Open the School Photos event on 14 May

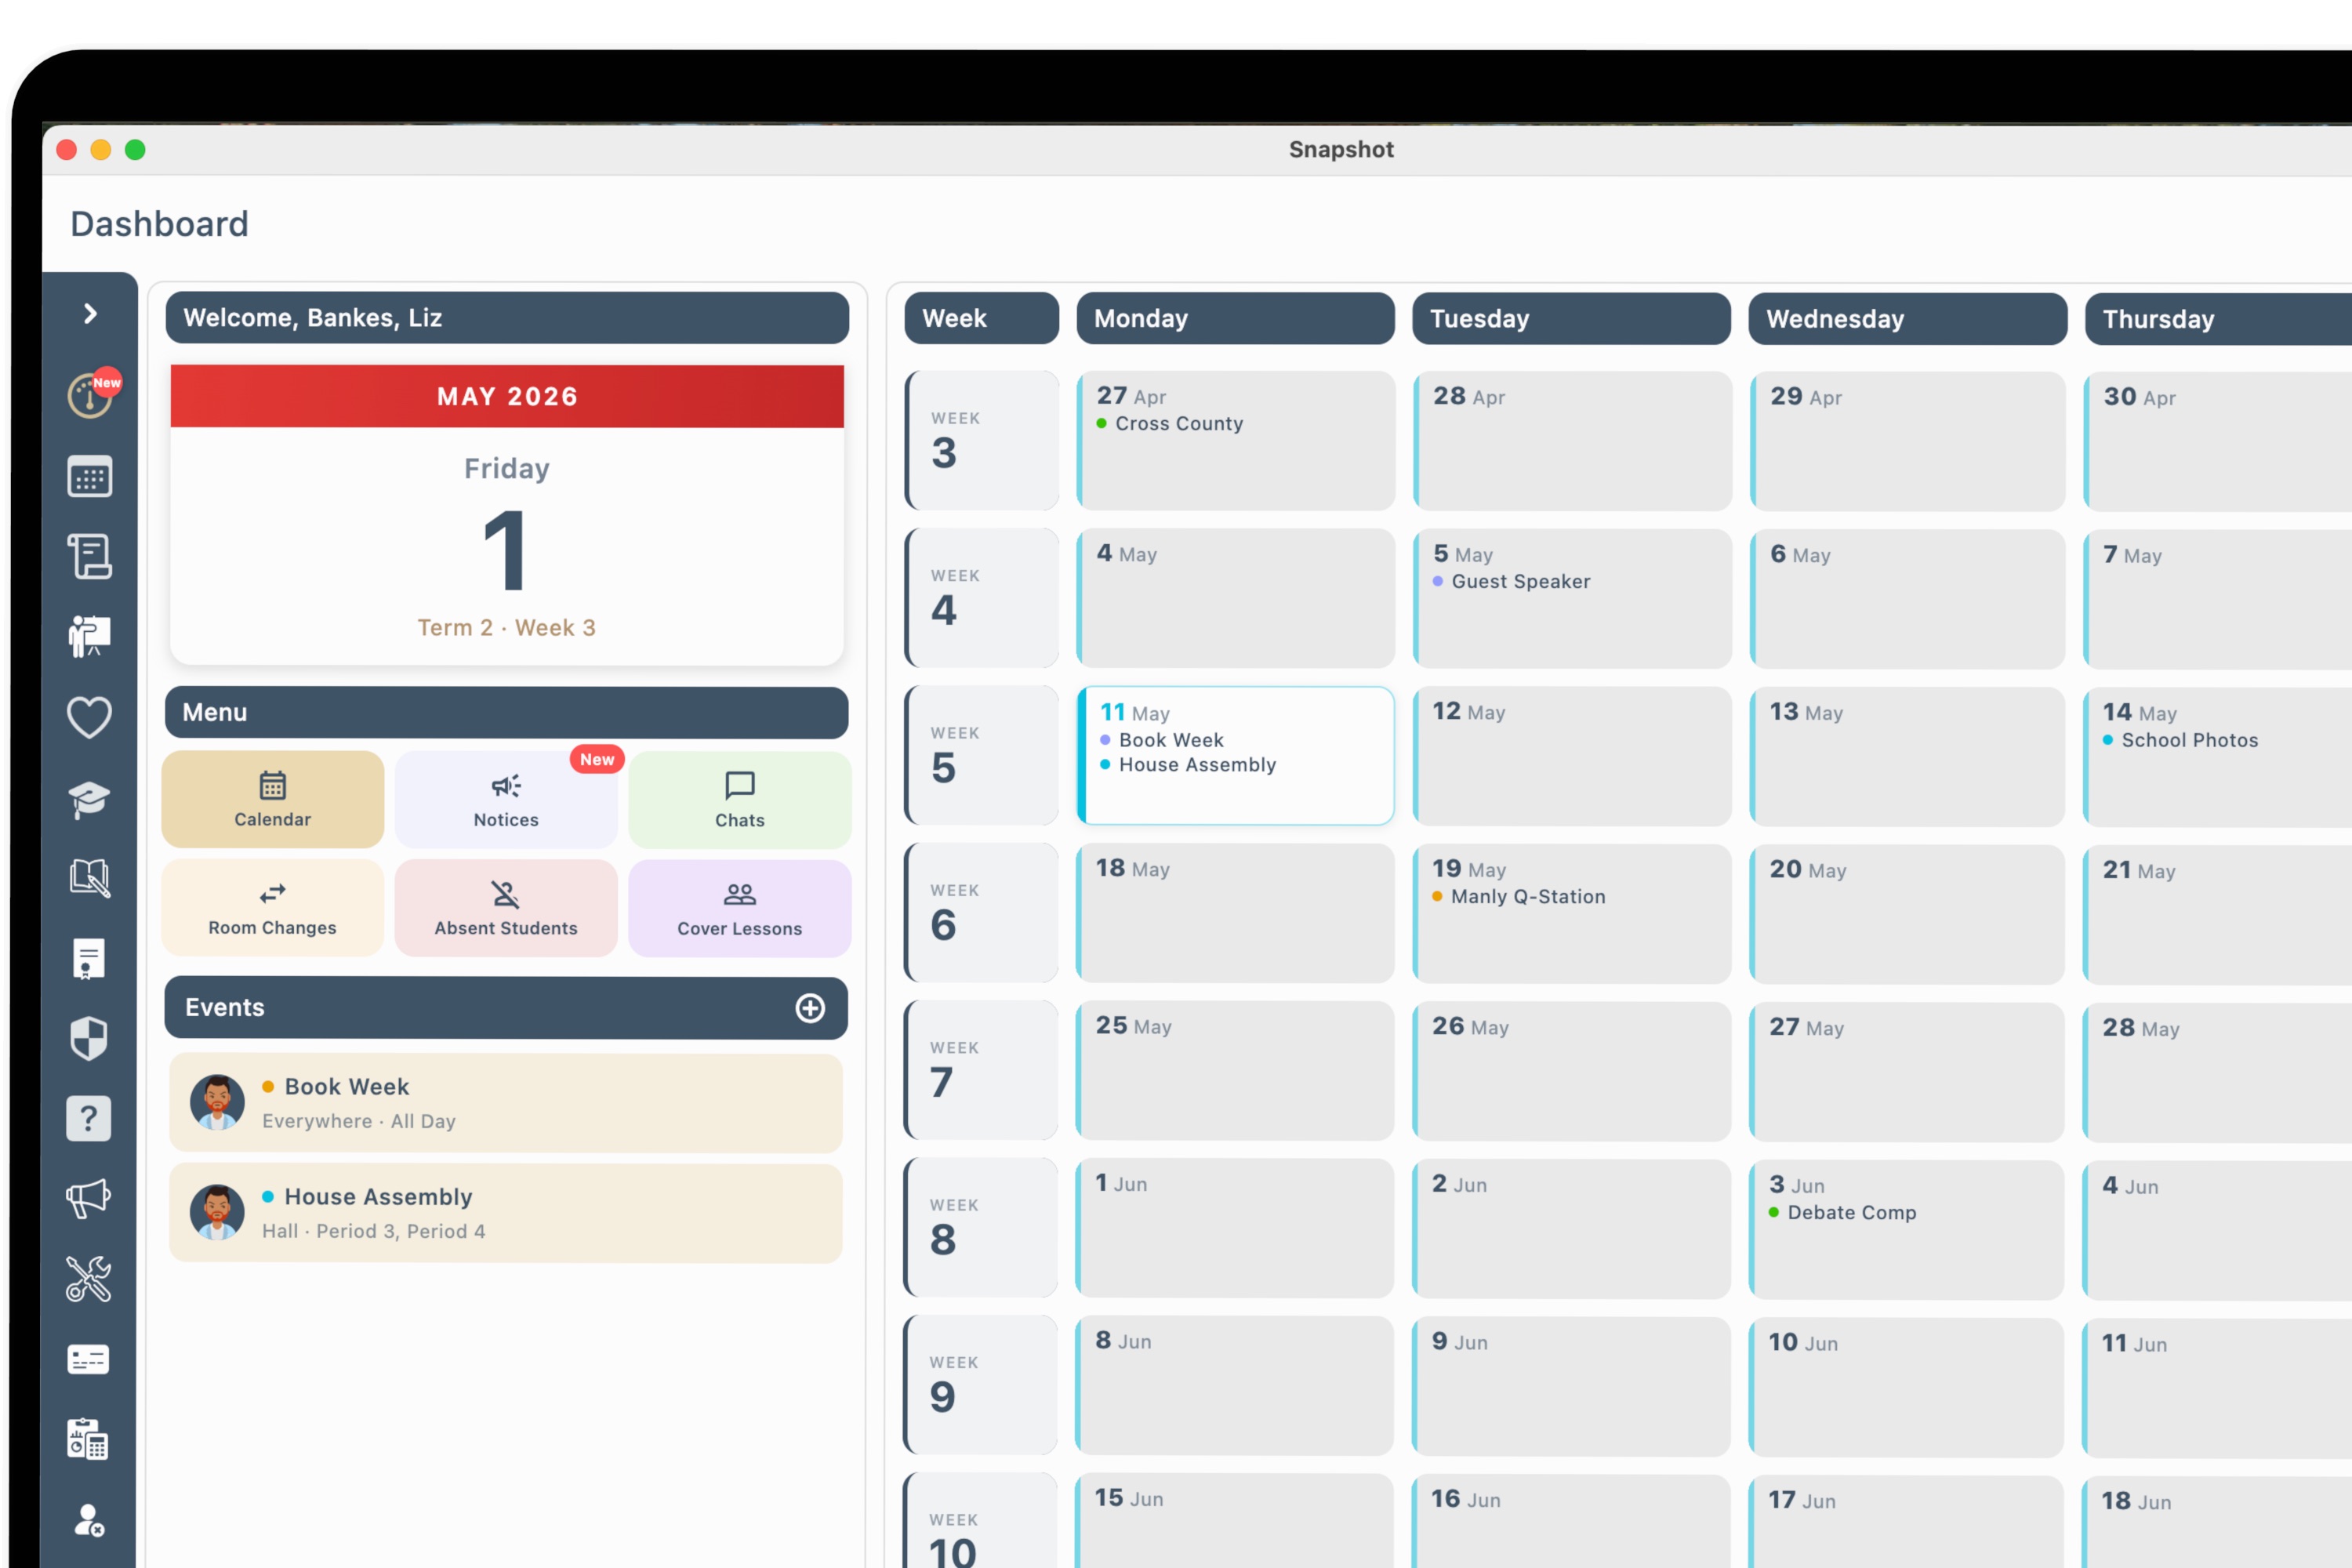2181,740
